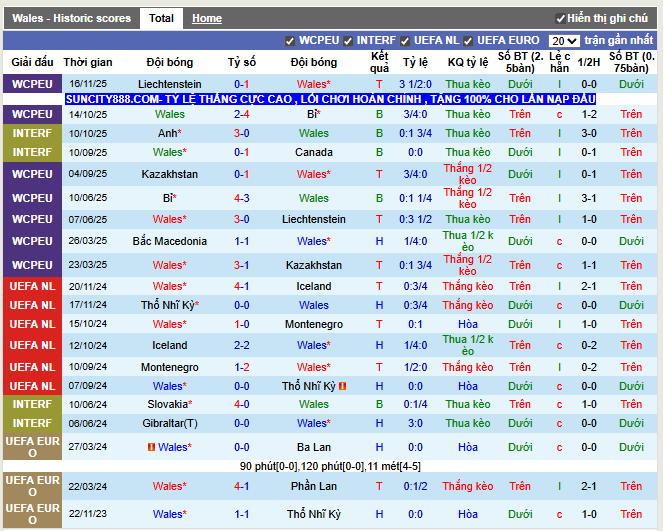Screen dimensions: 664x531
Task: Click score 4-0 of Slovakia vs Wales
Action: pyautogui.click(x=241, y=404)
